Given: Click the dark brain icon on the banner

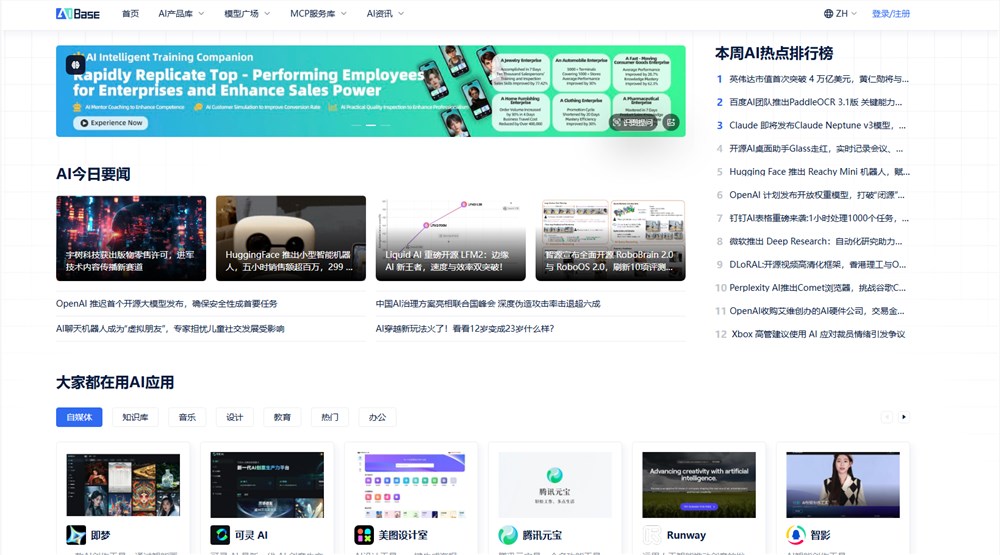Looking at the screenshot, I should coord(75,64).
